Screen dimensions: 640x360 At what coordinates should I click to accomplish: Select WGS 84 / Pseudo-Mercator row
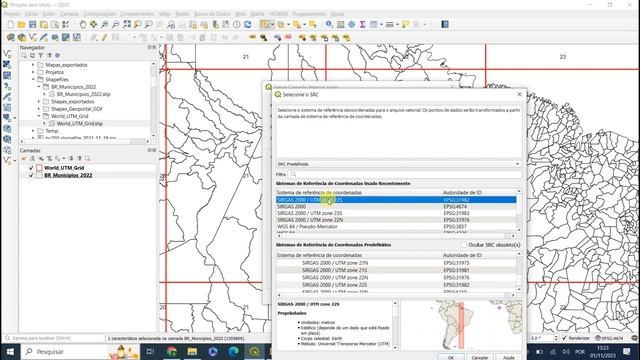coord(396,226)
